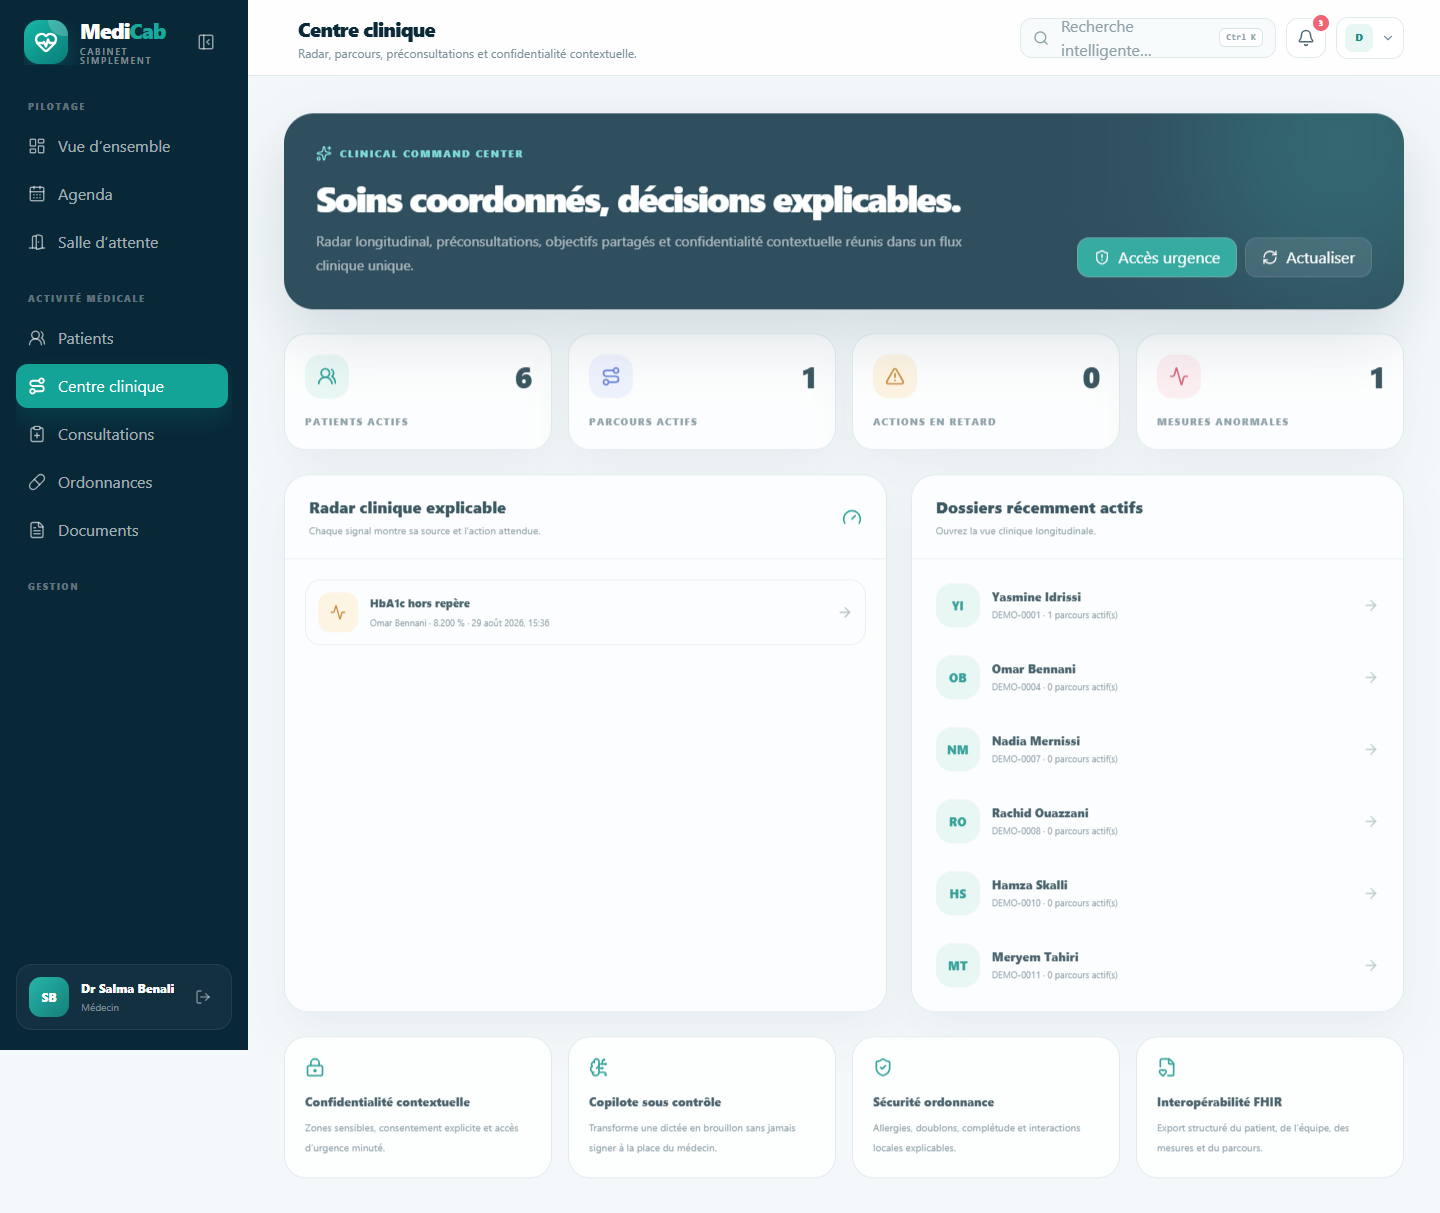
Task: Click the Interopérabilité FHIR file icon
Action: [1167, 1067]
